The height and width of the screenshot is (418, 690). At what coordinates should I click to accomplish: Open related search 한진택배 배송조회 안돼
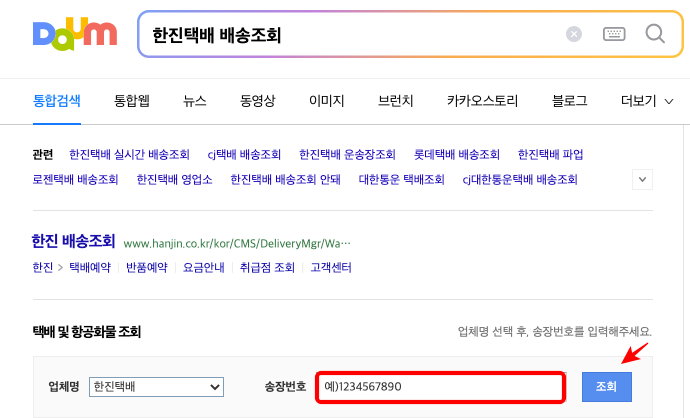coord(286,180)
